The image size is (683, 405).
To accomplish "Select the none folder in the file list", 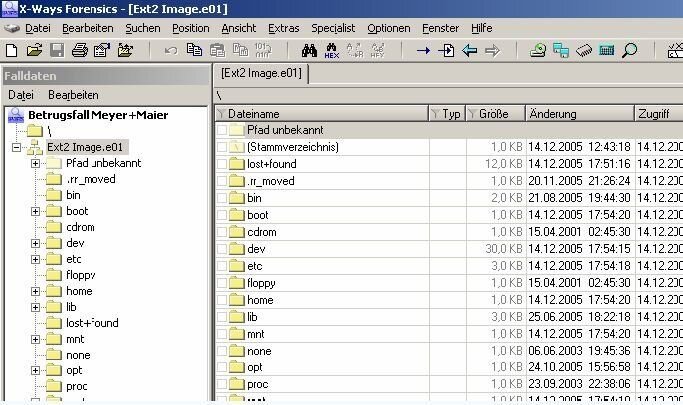I will 259,351.
